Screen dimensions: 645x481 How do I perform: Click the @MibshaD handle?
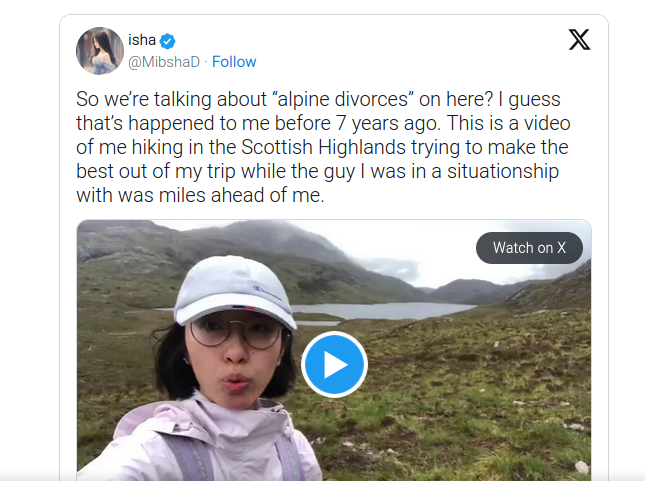tap(164, 62)
